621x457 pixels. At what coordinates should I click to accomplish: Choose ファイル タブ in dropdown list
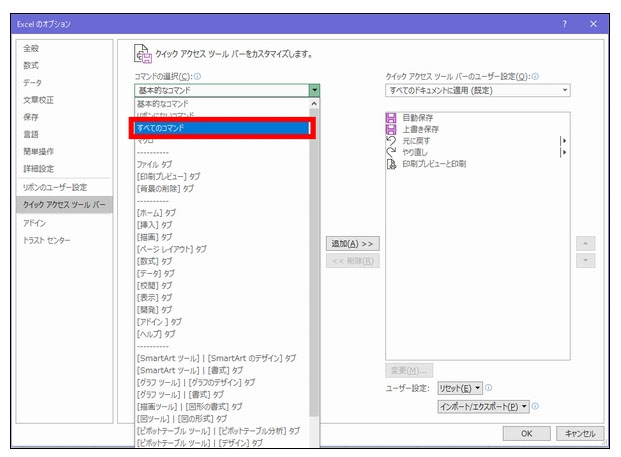[222, 164]
